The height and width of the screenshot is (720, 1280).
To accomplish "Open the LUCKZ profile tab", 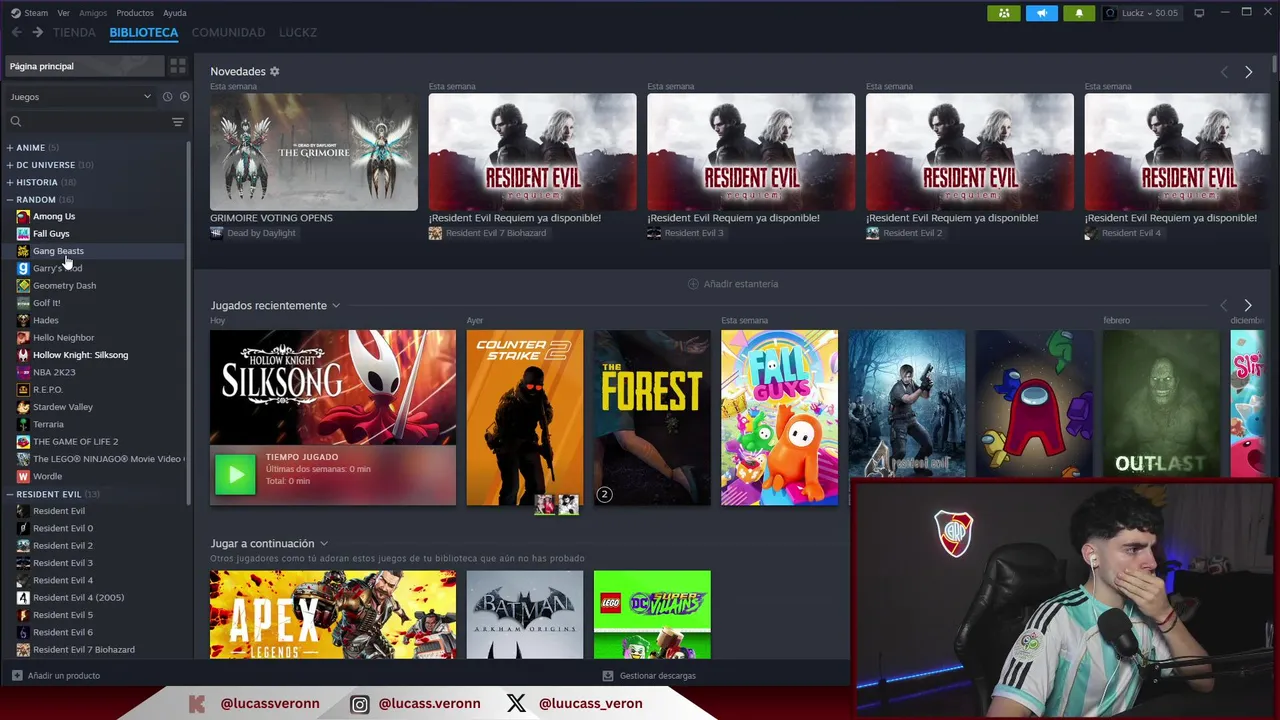I will pos(298,33).
